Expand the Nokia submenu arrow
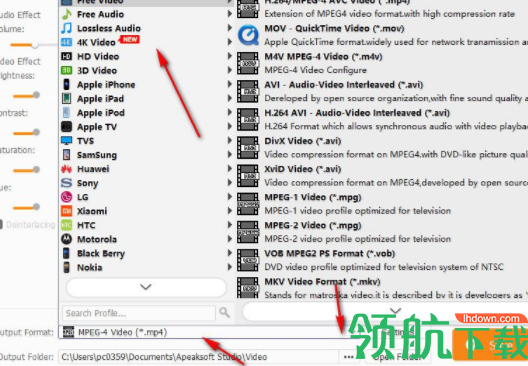528x366 pixels. click(x=230, y=267)
